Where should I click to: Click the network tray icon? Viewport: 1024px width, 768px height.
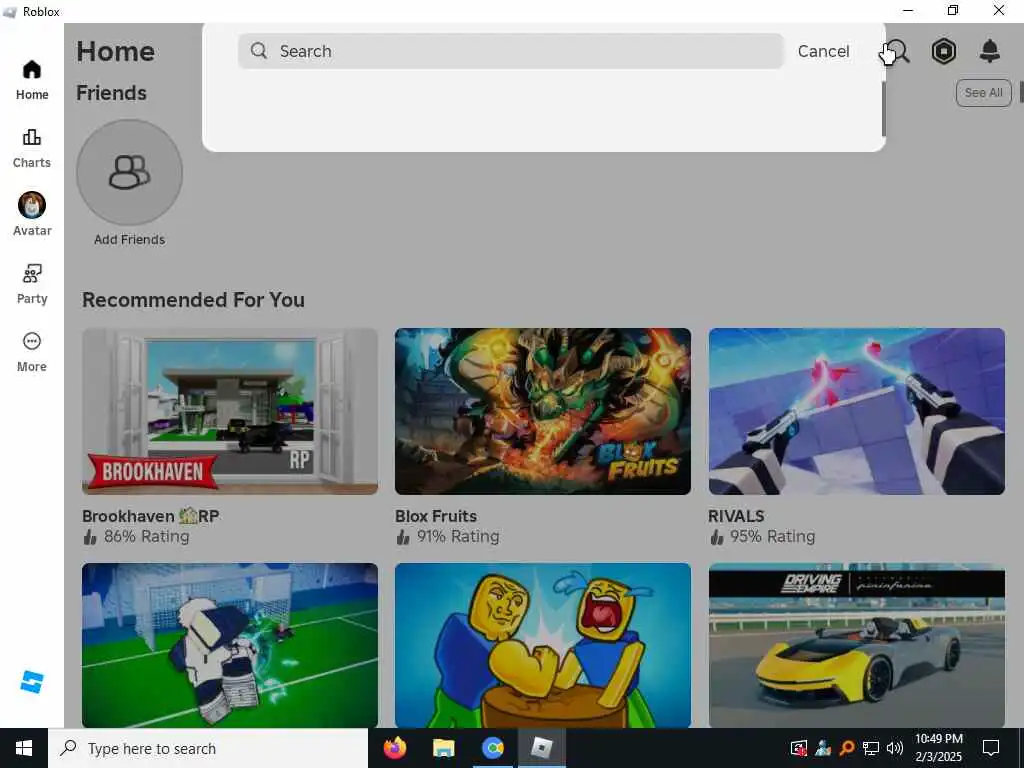pos(871,748)
